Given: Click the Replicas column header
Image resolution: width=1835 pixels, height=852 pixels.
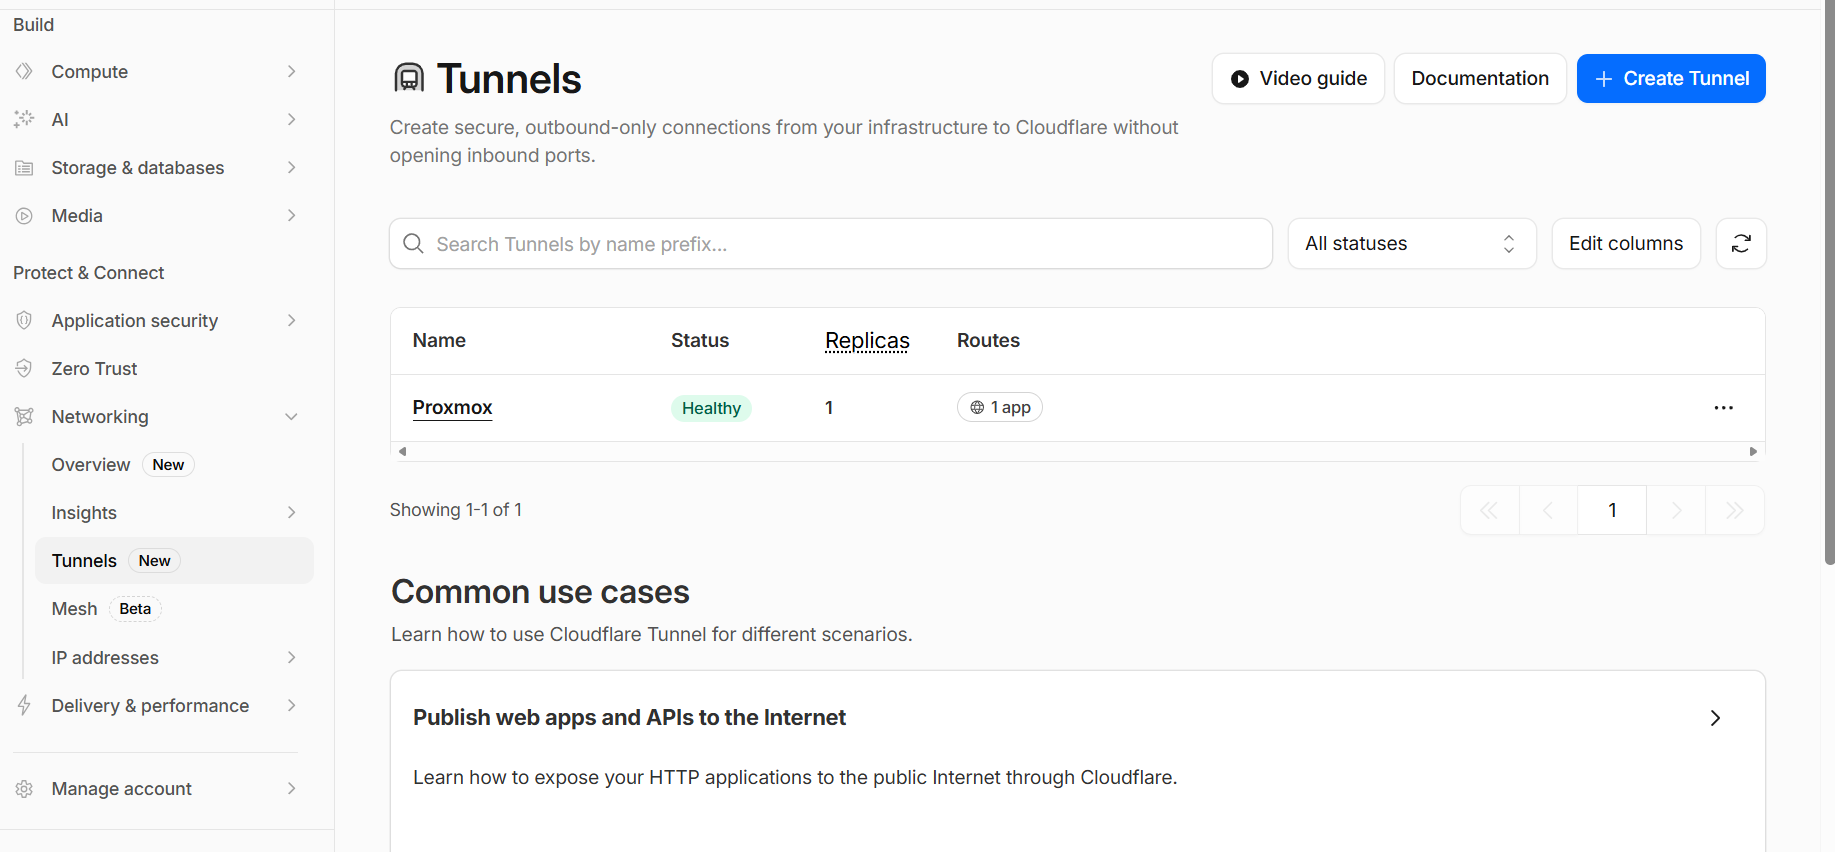Looking at the screenshot, I should [867, 341].
